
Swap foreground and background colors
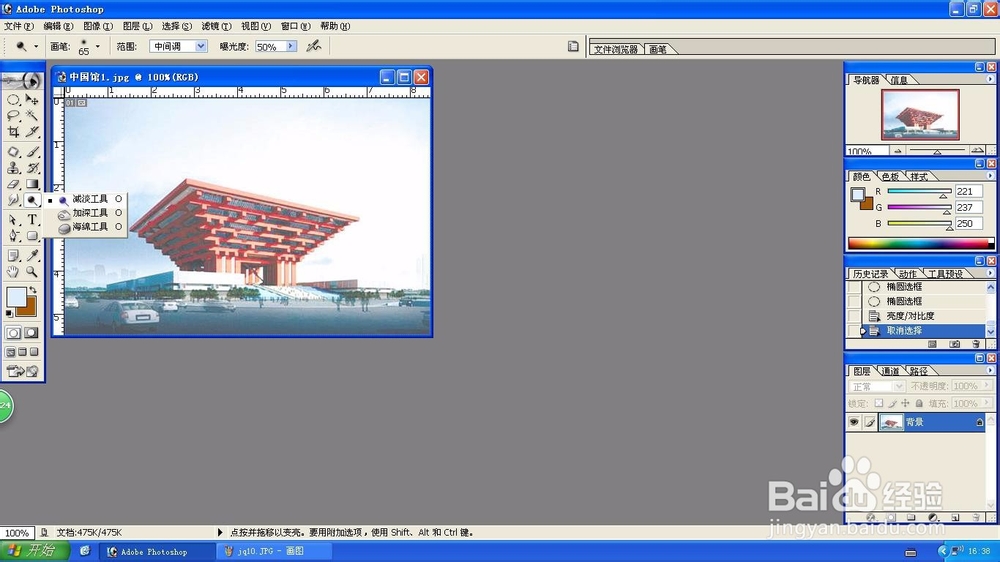point(33,290)
